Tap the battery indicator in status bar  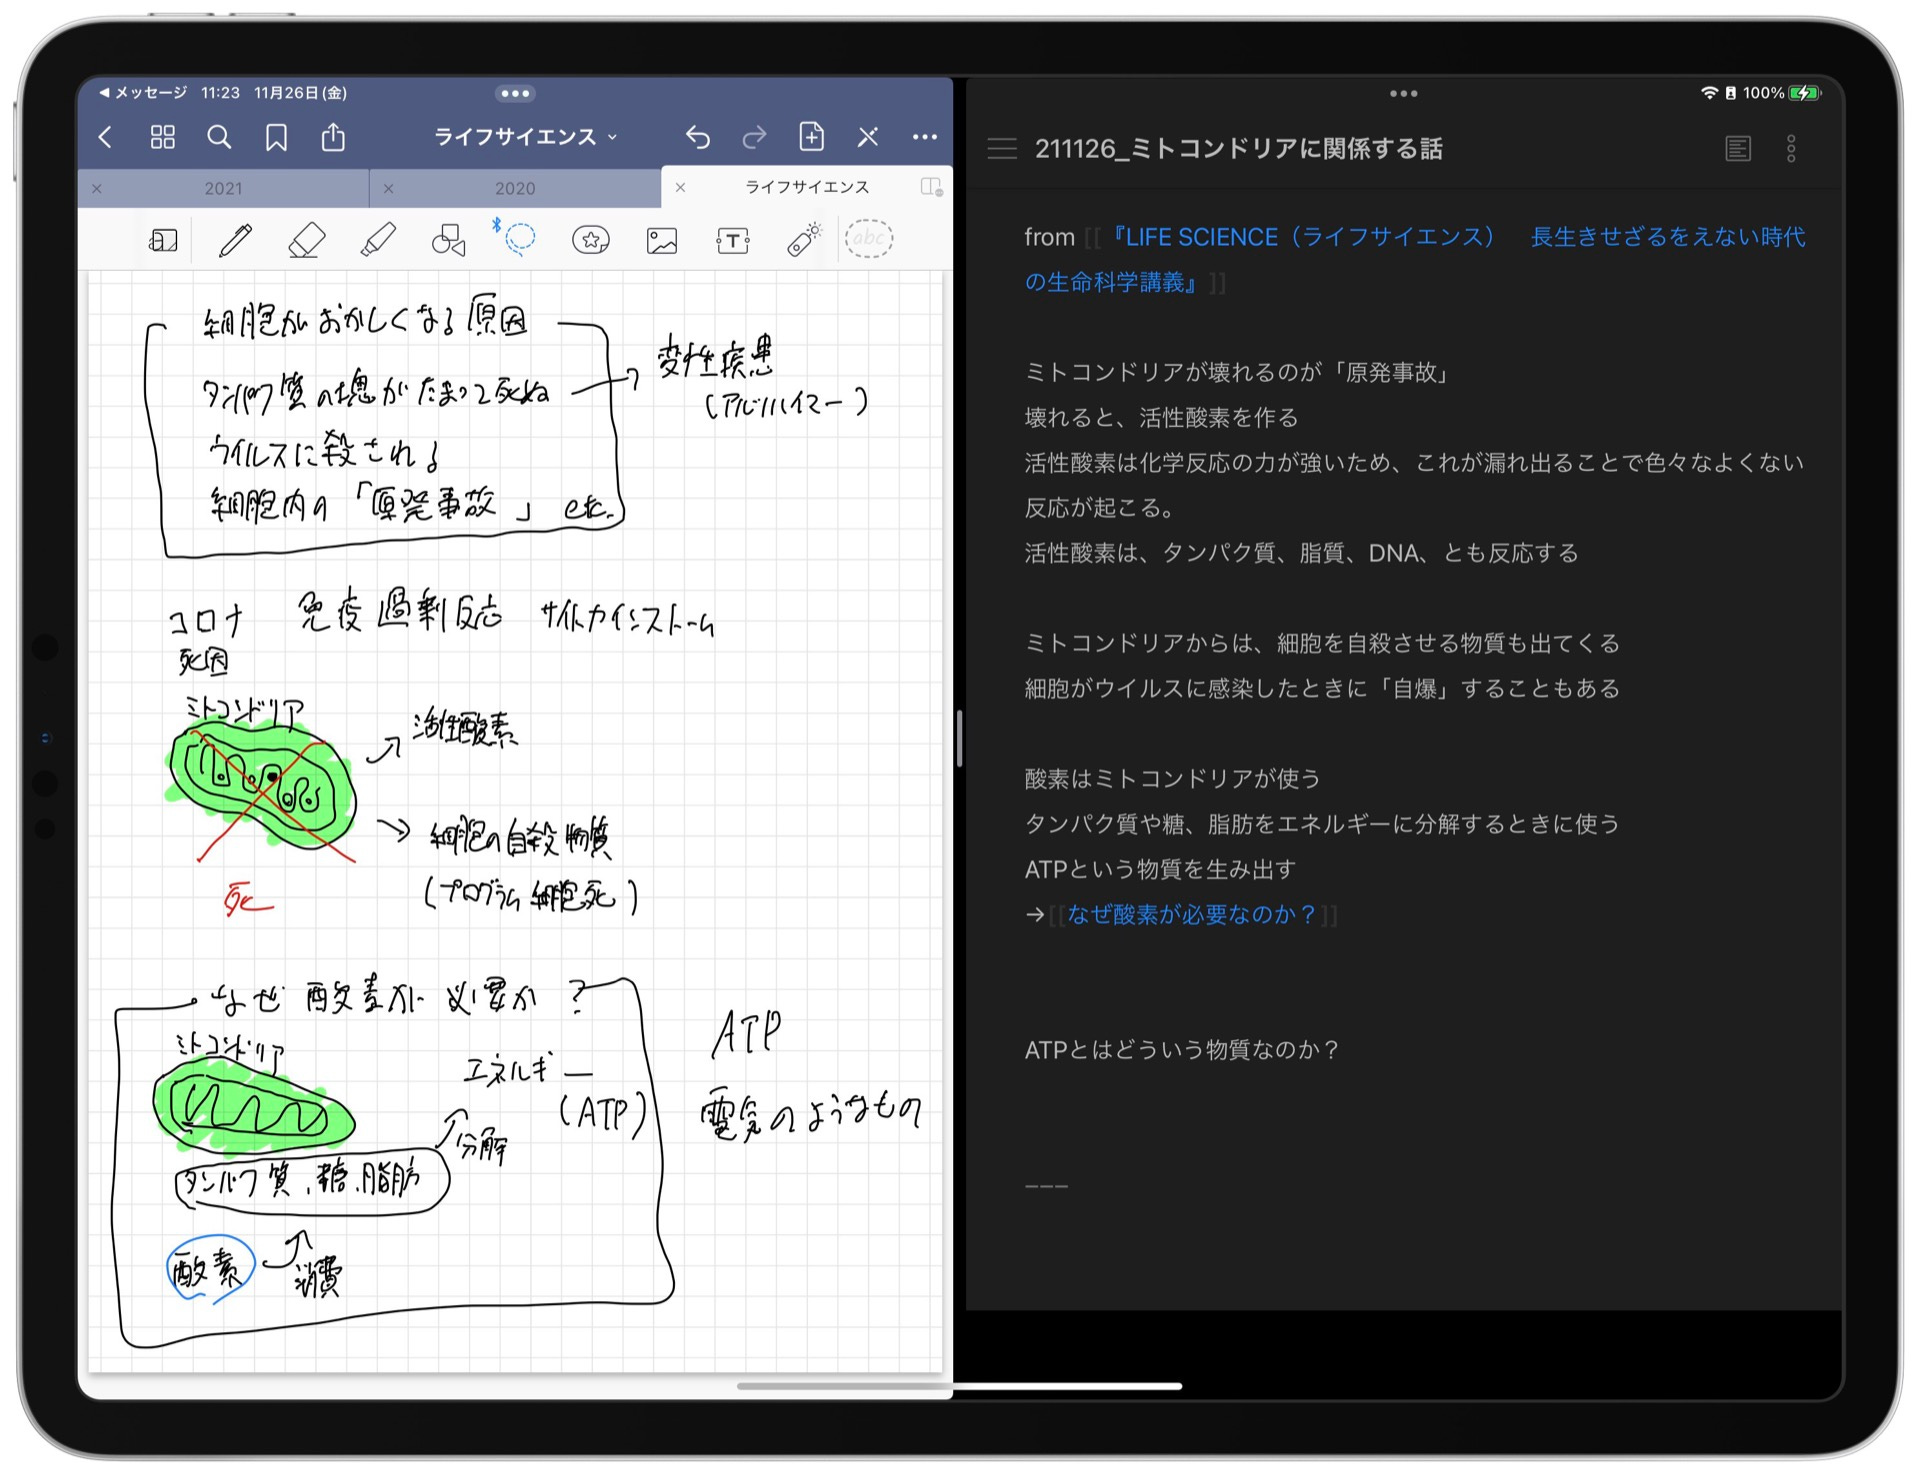pos(1804,93)
